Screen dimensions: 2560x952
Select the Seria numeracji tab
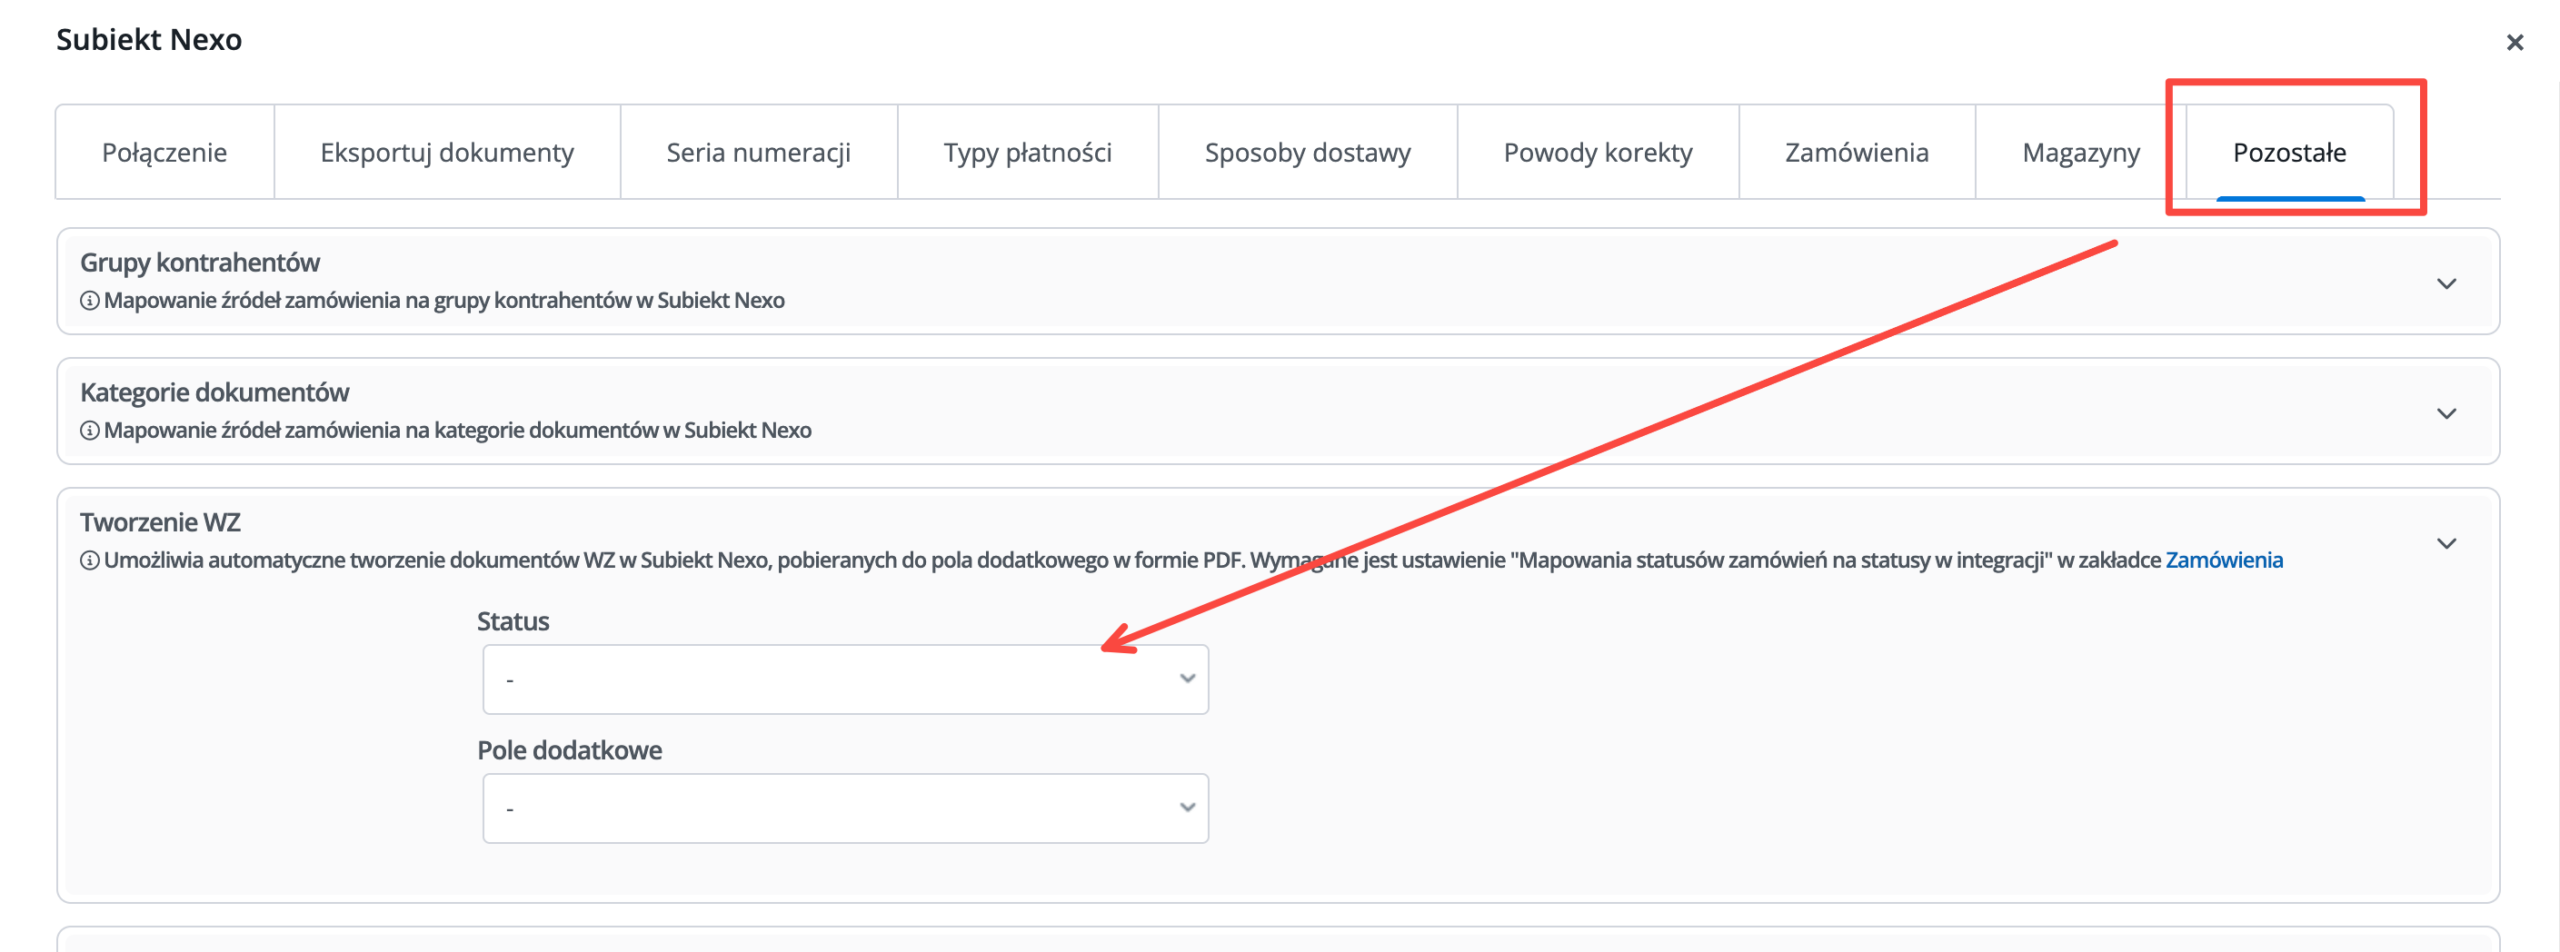coord(759,153)
